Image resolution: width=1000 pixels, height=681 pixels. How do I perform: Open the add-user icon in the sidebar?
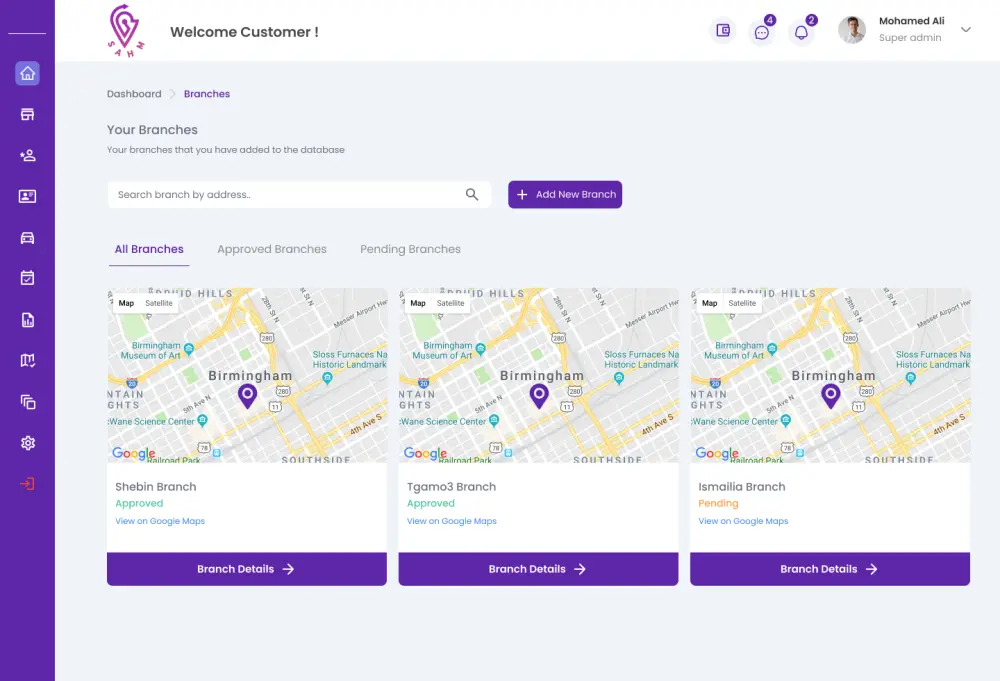pos(27,155)
